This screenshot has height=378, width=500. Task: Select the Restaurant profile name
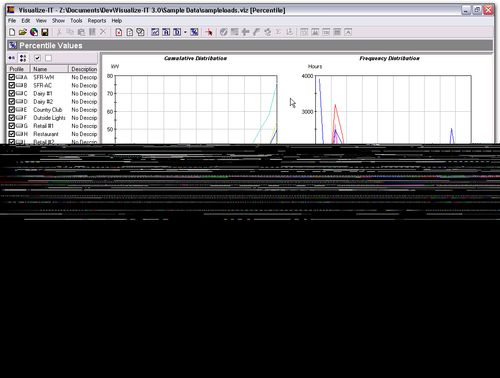(46, 134)
